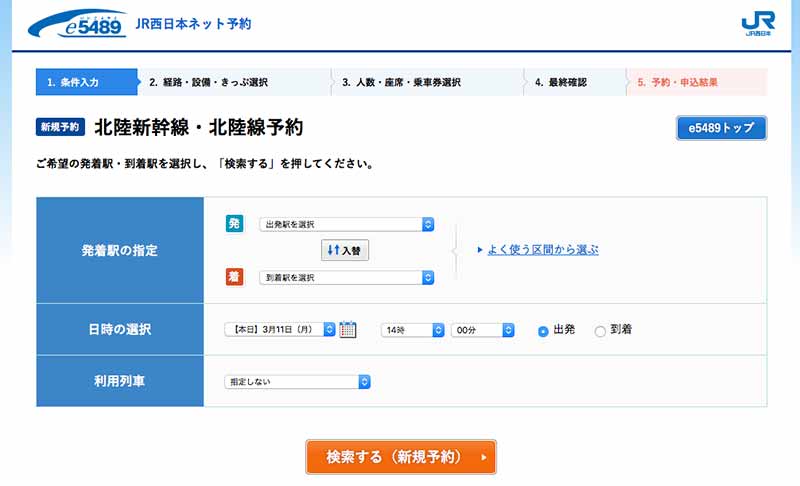Open the date dropdown showing 3月11日
This screenshot has width=800, height=486.
click(x=280, y=329)
